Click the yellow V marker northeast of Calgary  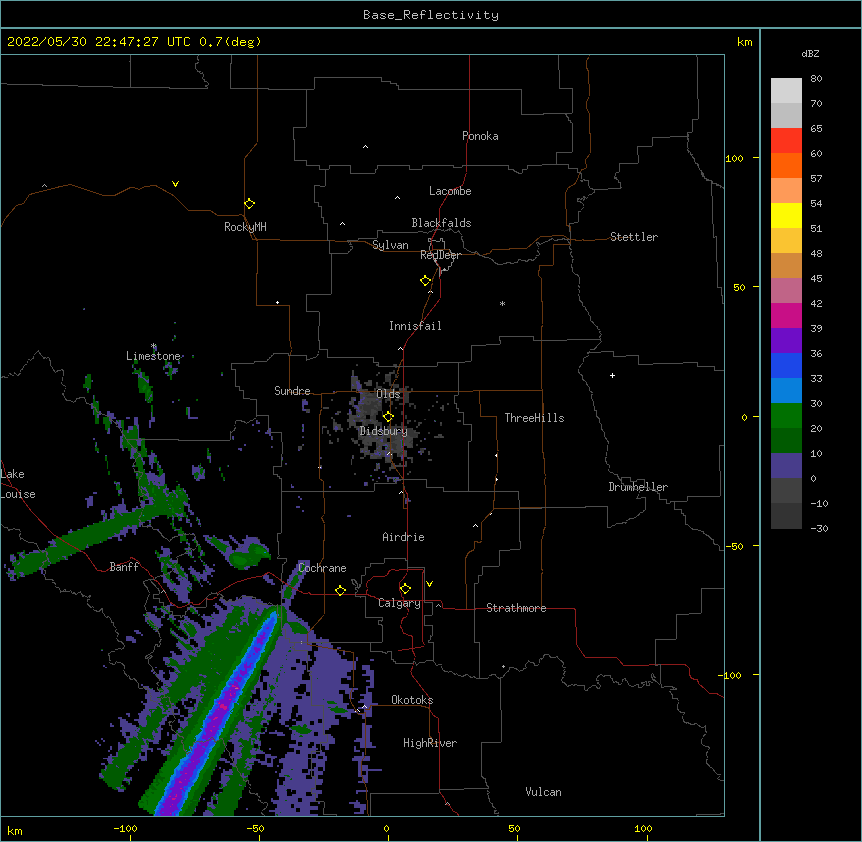click(429, 584)
